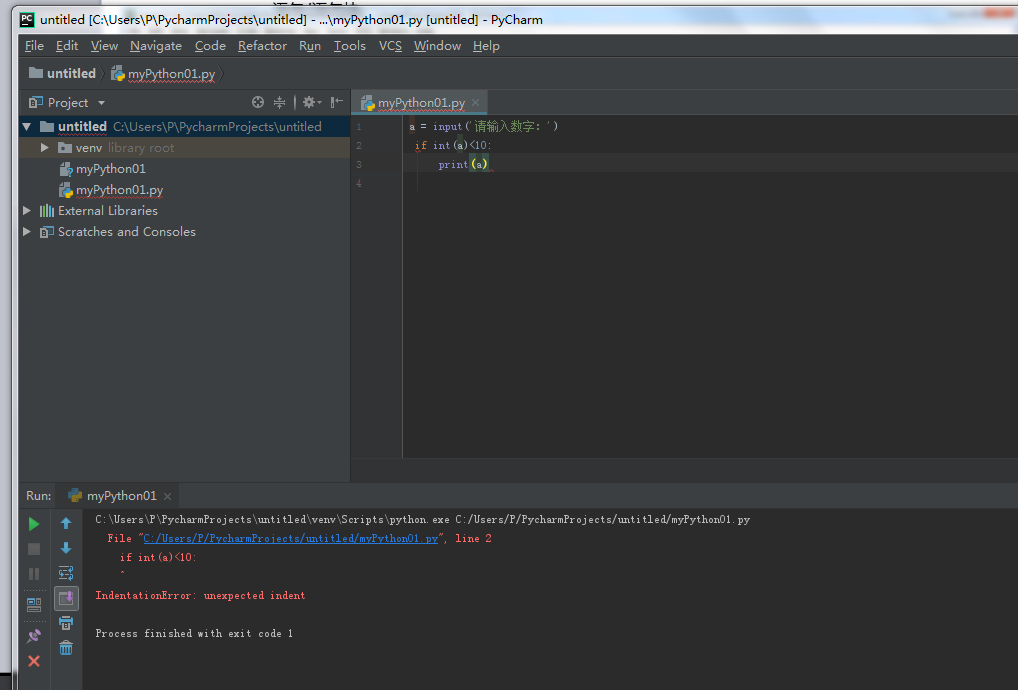
Task: Toggle soft-wrap in run console
Action: tap(66, 573)
